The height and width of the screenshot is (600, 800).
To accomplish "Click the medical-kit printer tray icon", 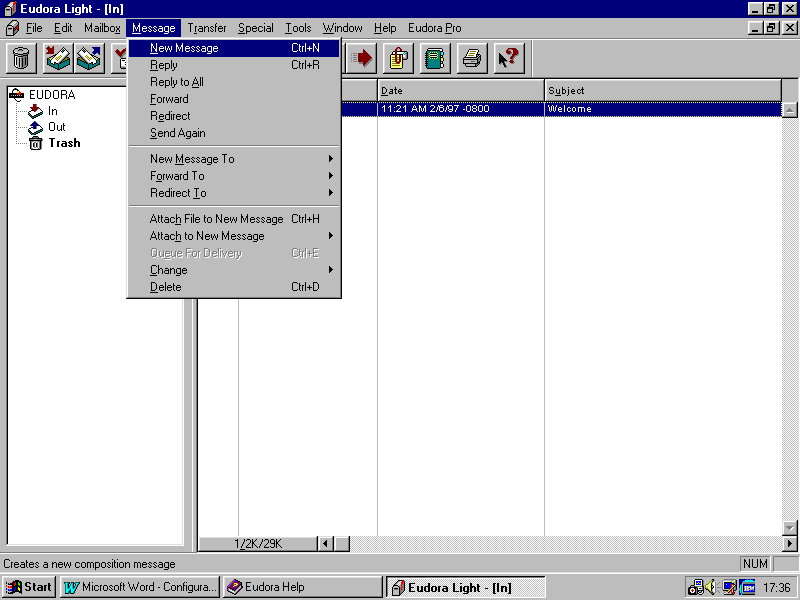I will [x=695, y=587].
